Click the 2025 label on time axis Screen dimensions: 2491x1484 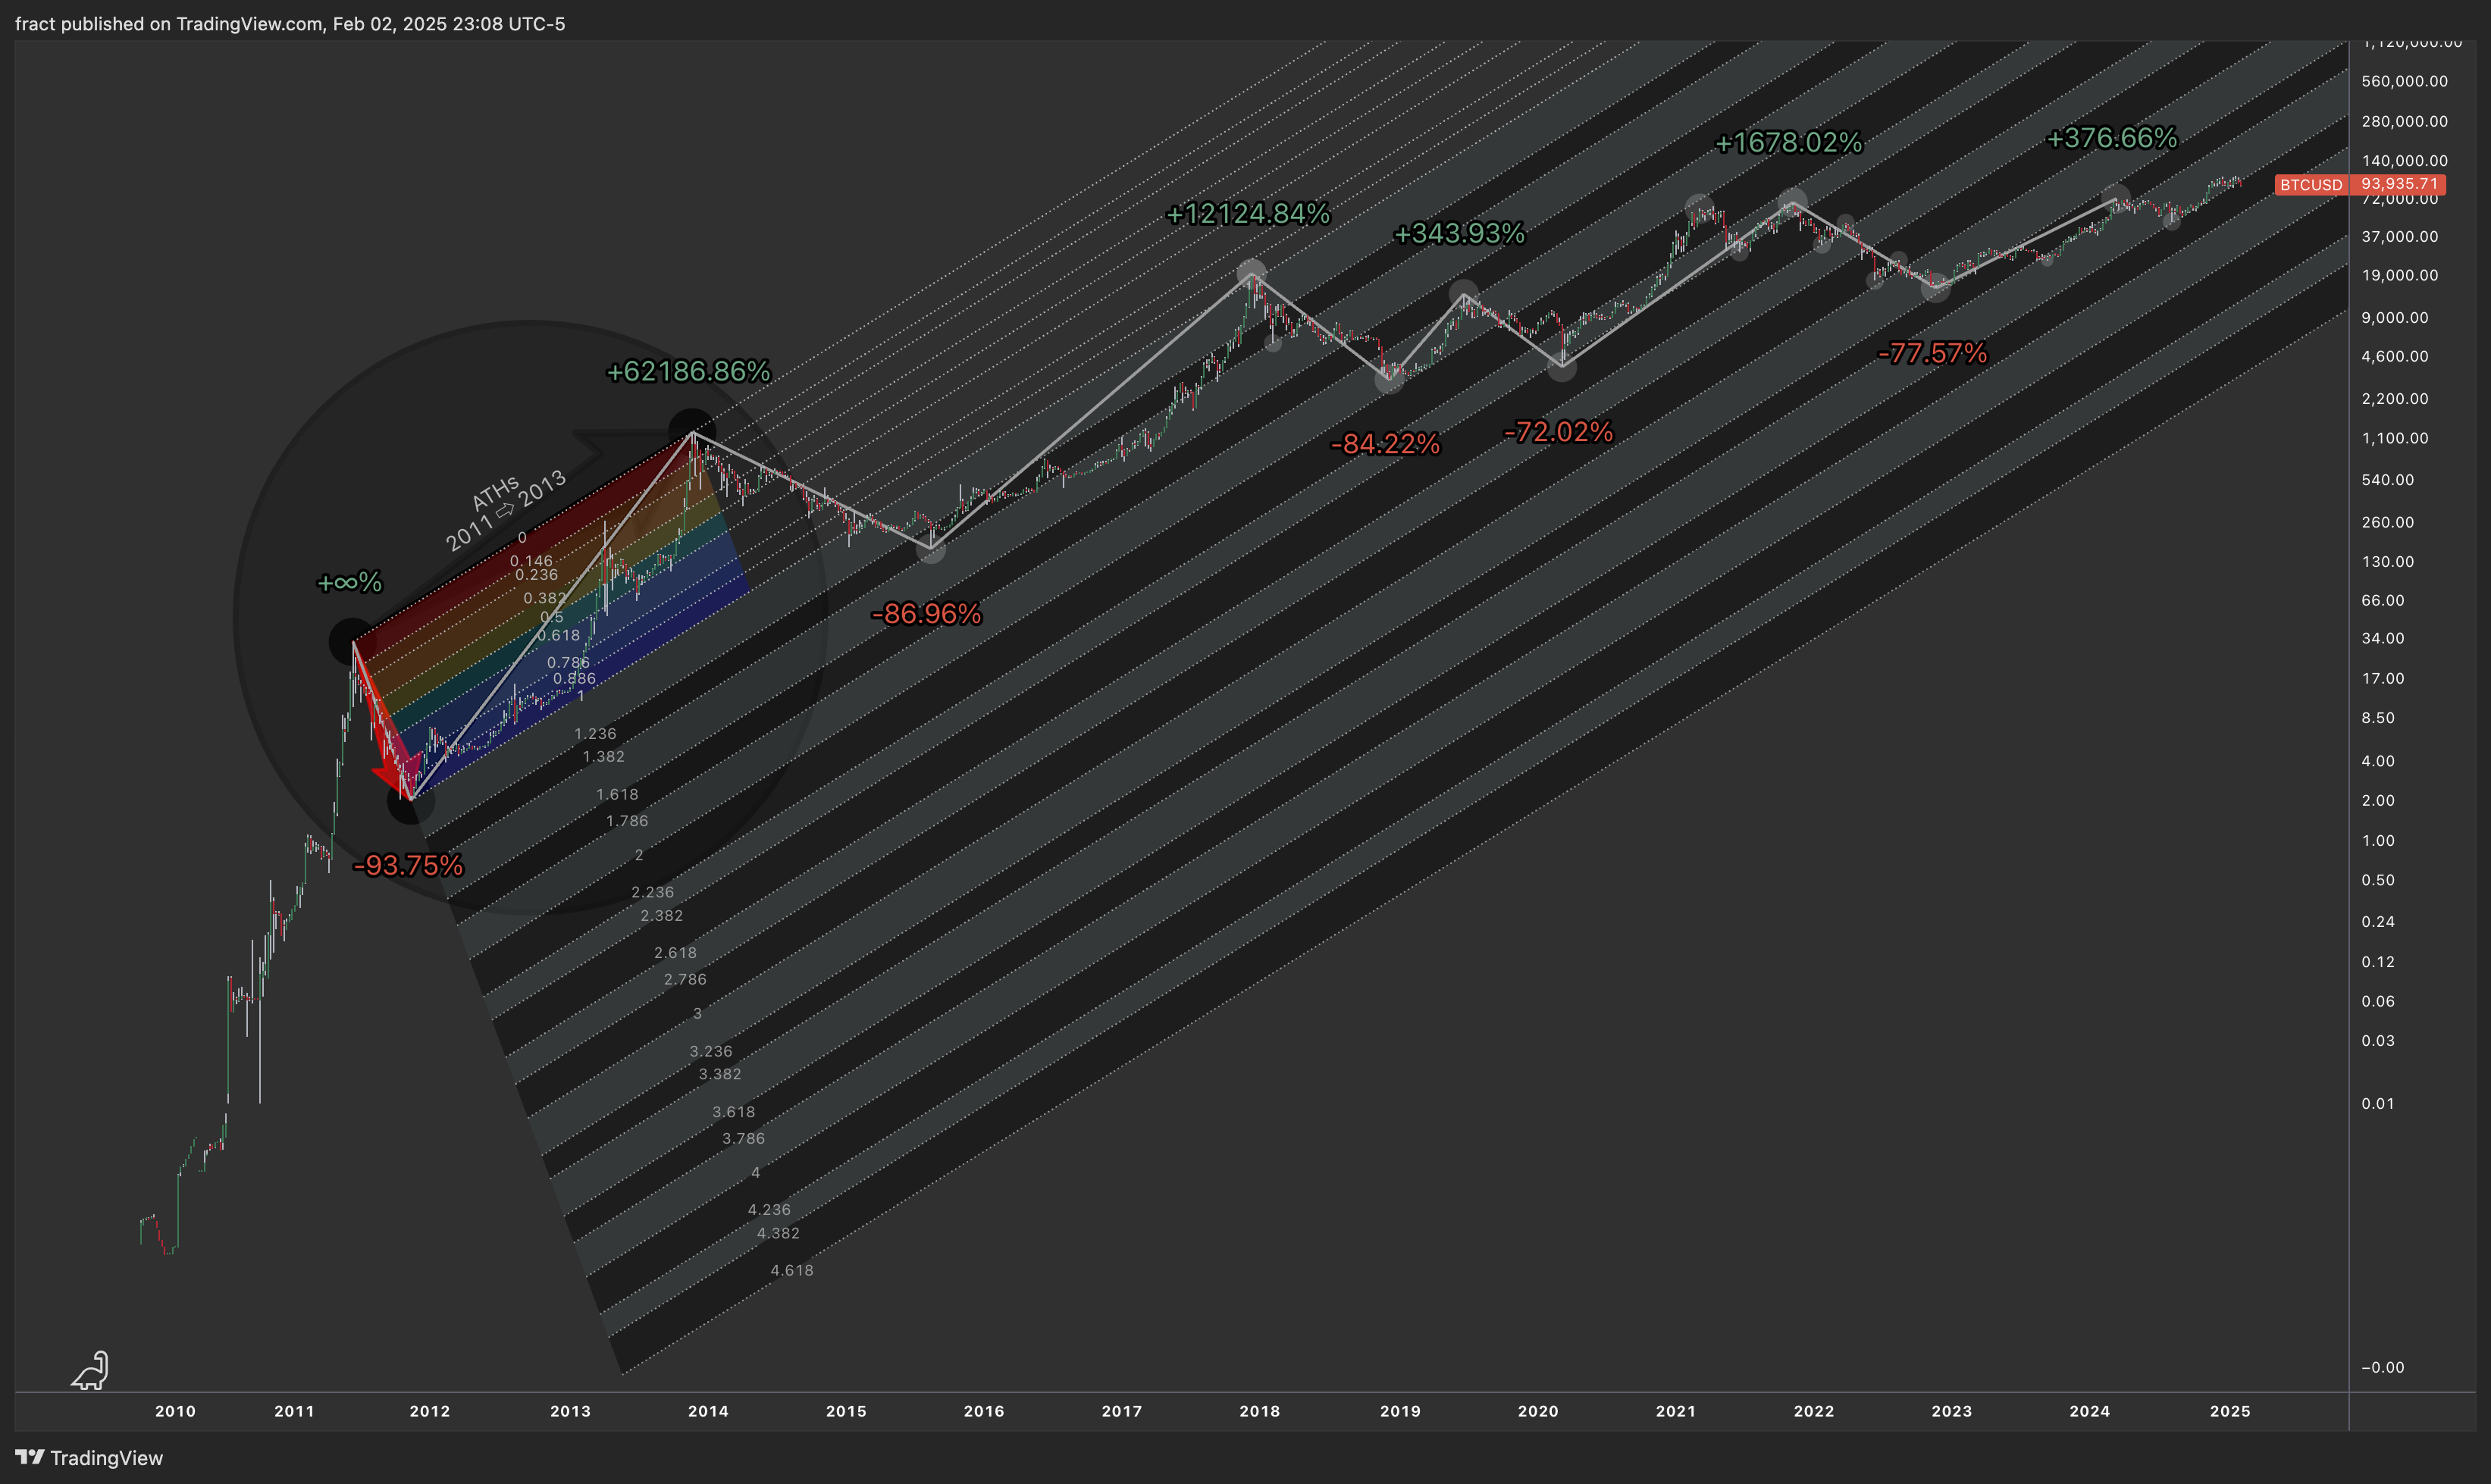2229,1411
